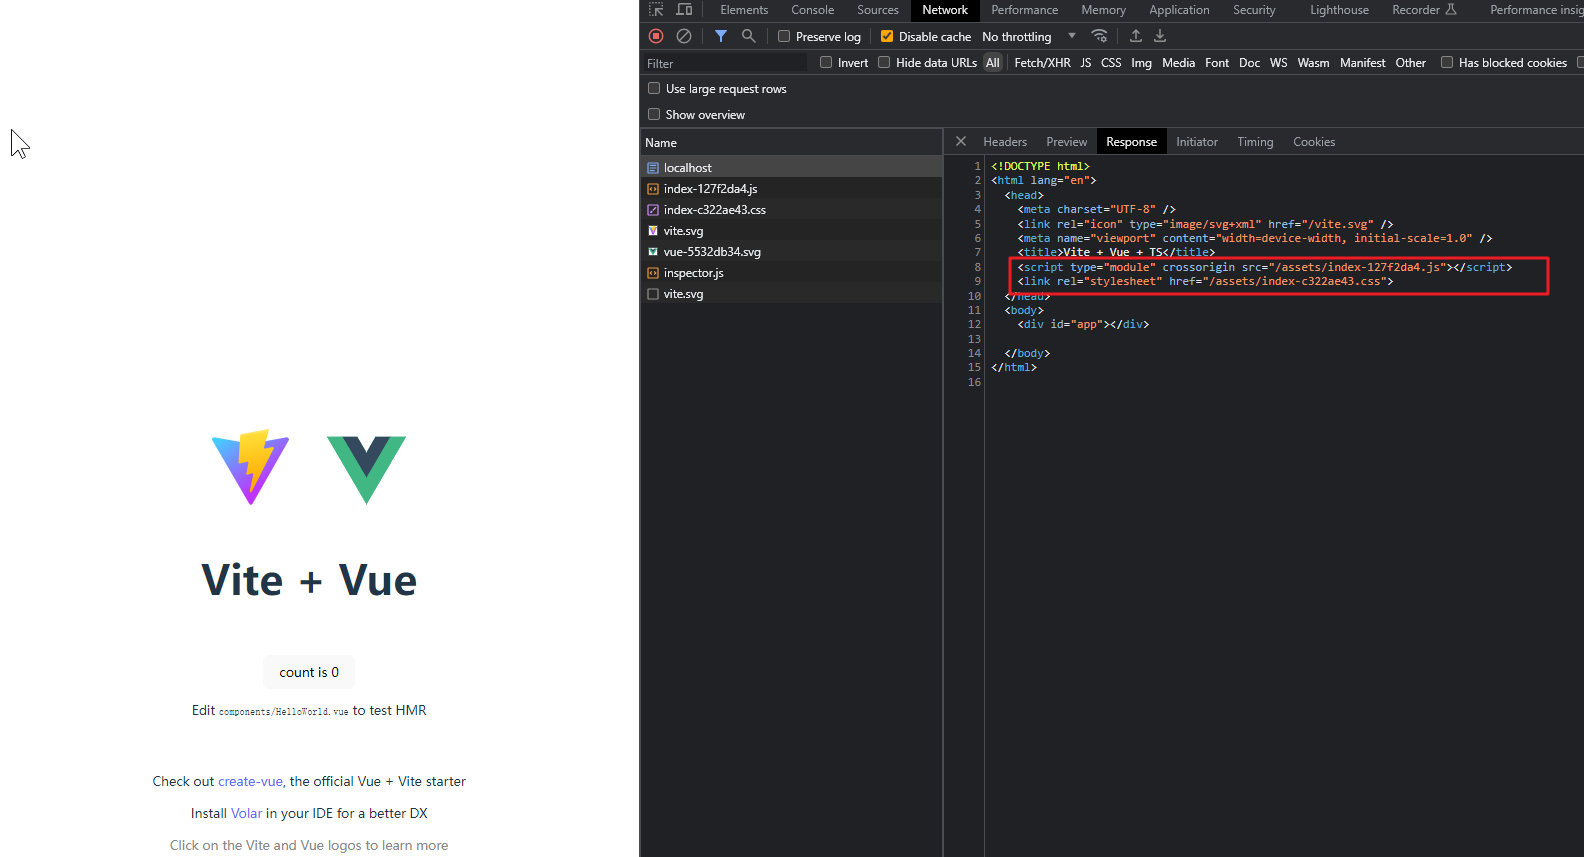Open the create-vue link
This screenshot has width=1584, height=857.
point(250,781)
